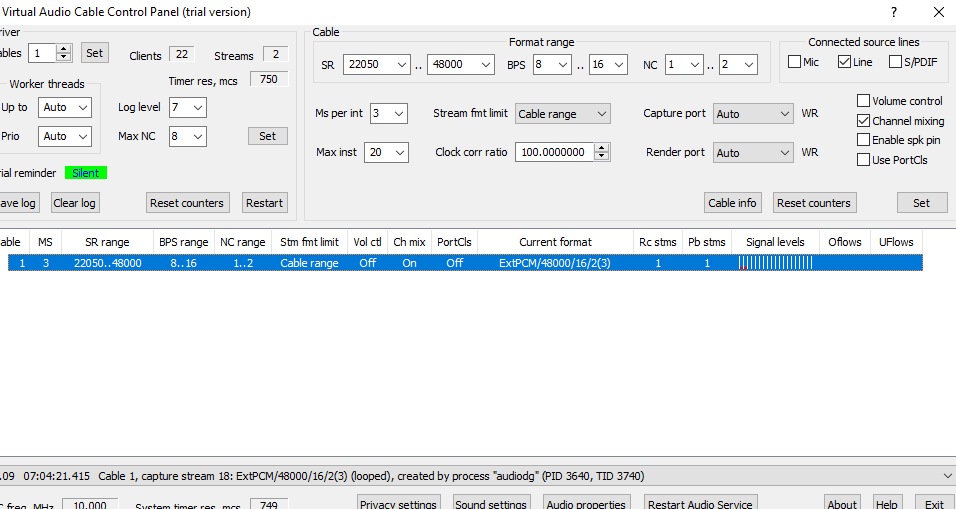
Task: Click the driver settings Set button
Action: pos(268,136)
